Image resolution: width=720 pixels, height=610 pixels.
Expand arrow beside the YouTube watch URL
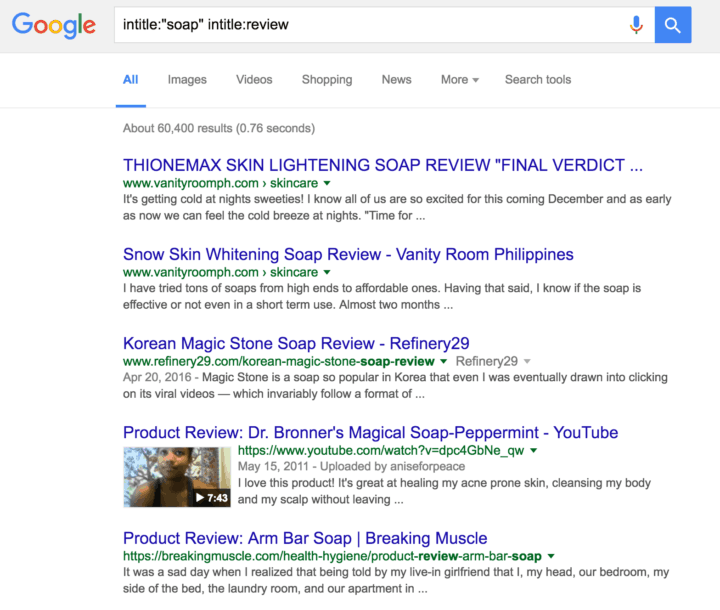pos(534,451)
